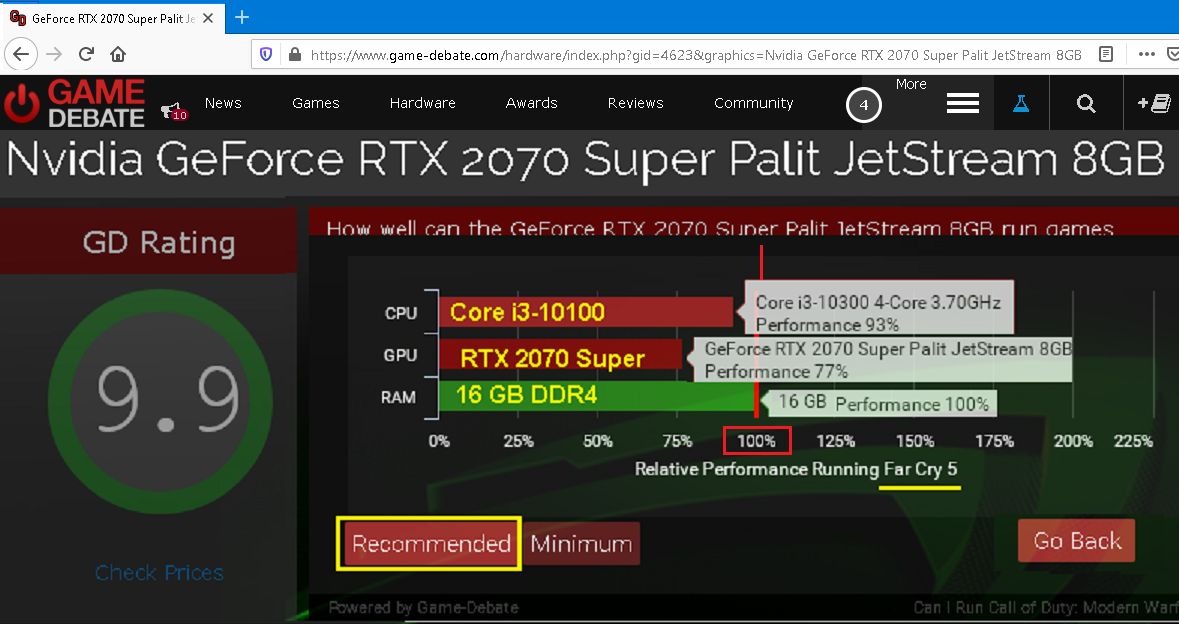Go back with the browser back arrow
This screenshot has height=624, width=1179.
coord(21,54)
